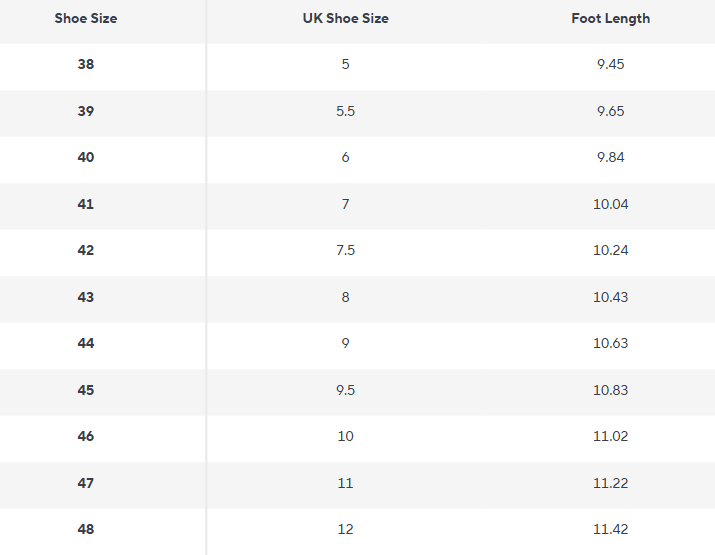Click UK shoe size 5.5 value
This screenshot has width=715, height=555.
[345, 111]
